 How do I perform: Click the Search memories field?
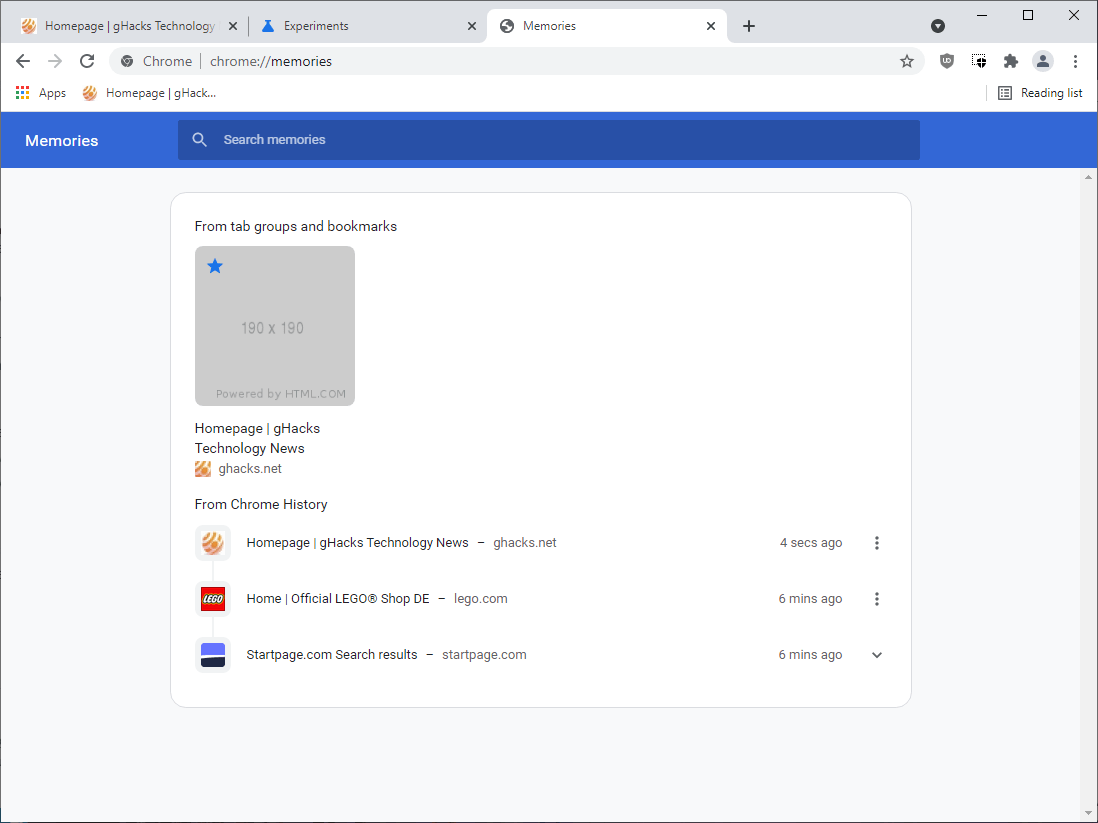tap(548, 139)
